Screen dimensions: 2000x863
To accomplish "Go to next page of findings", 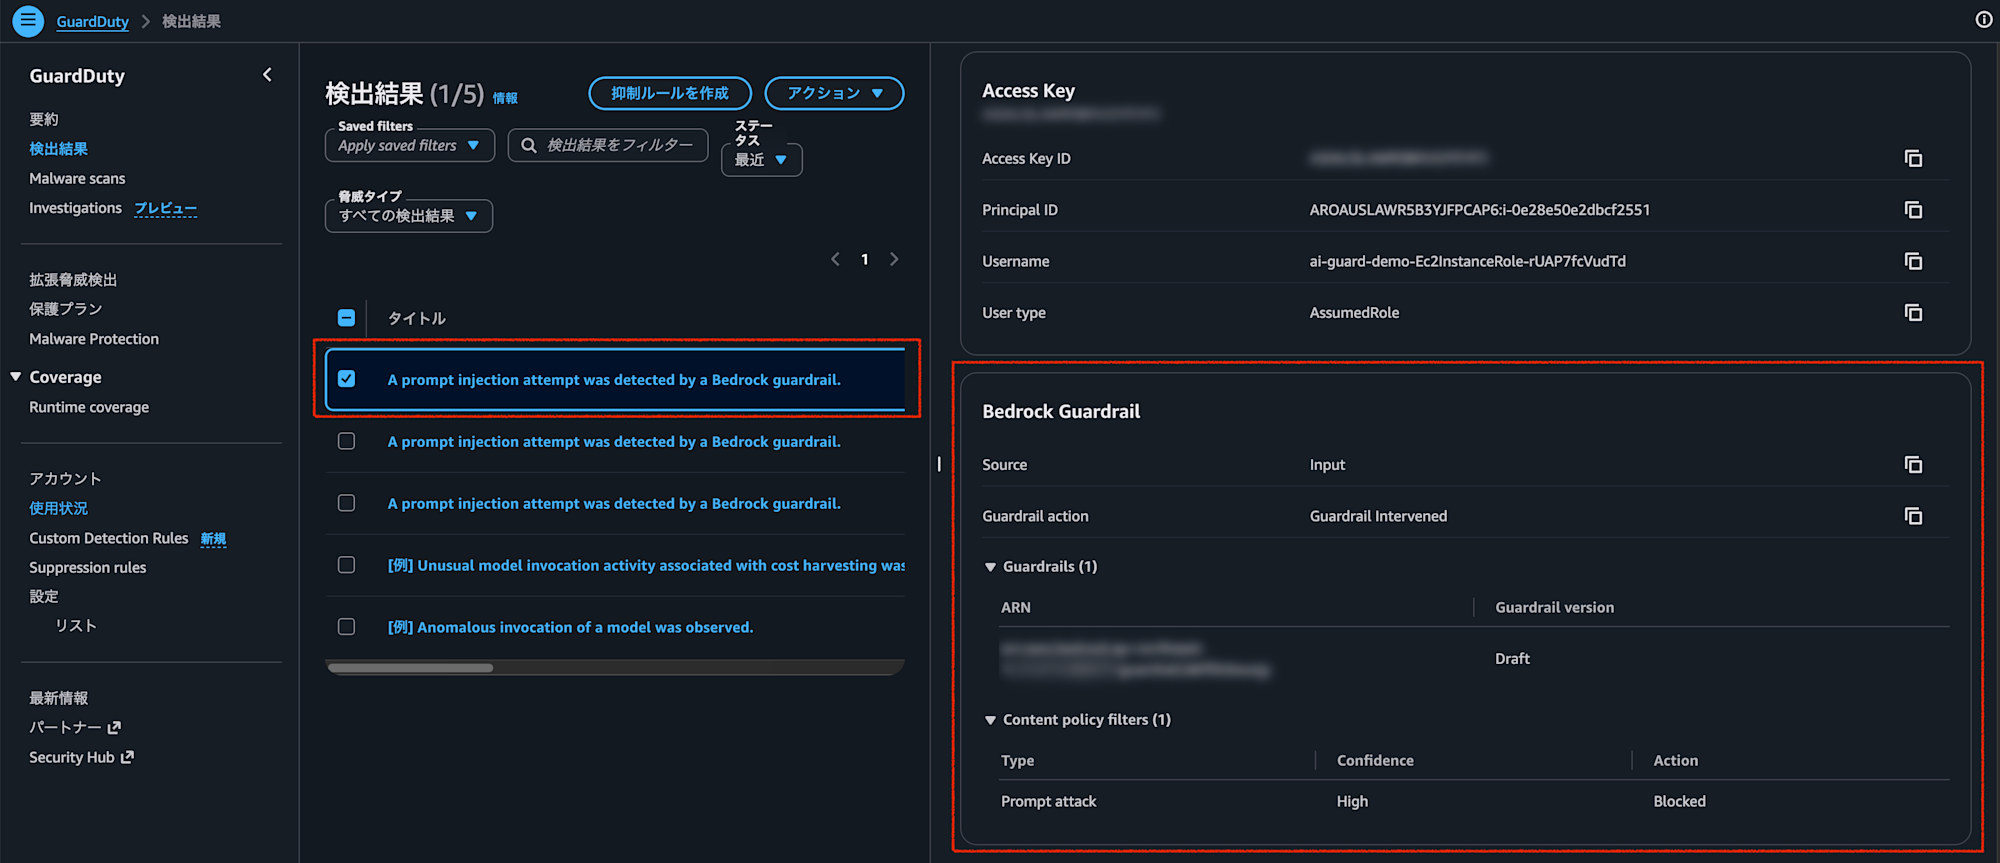I will tap(894, 259).
